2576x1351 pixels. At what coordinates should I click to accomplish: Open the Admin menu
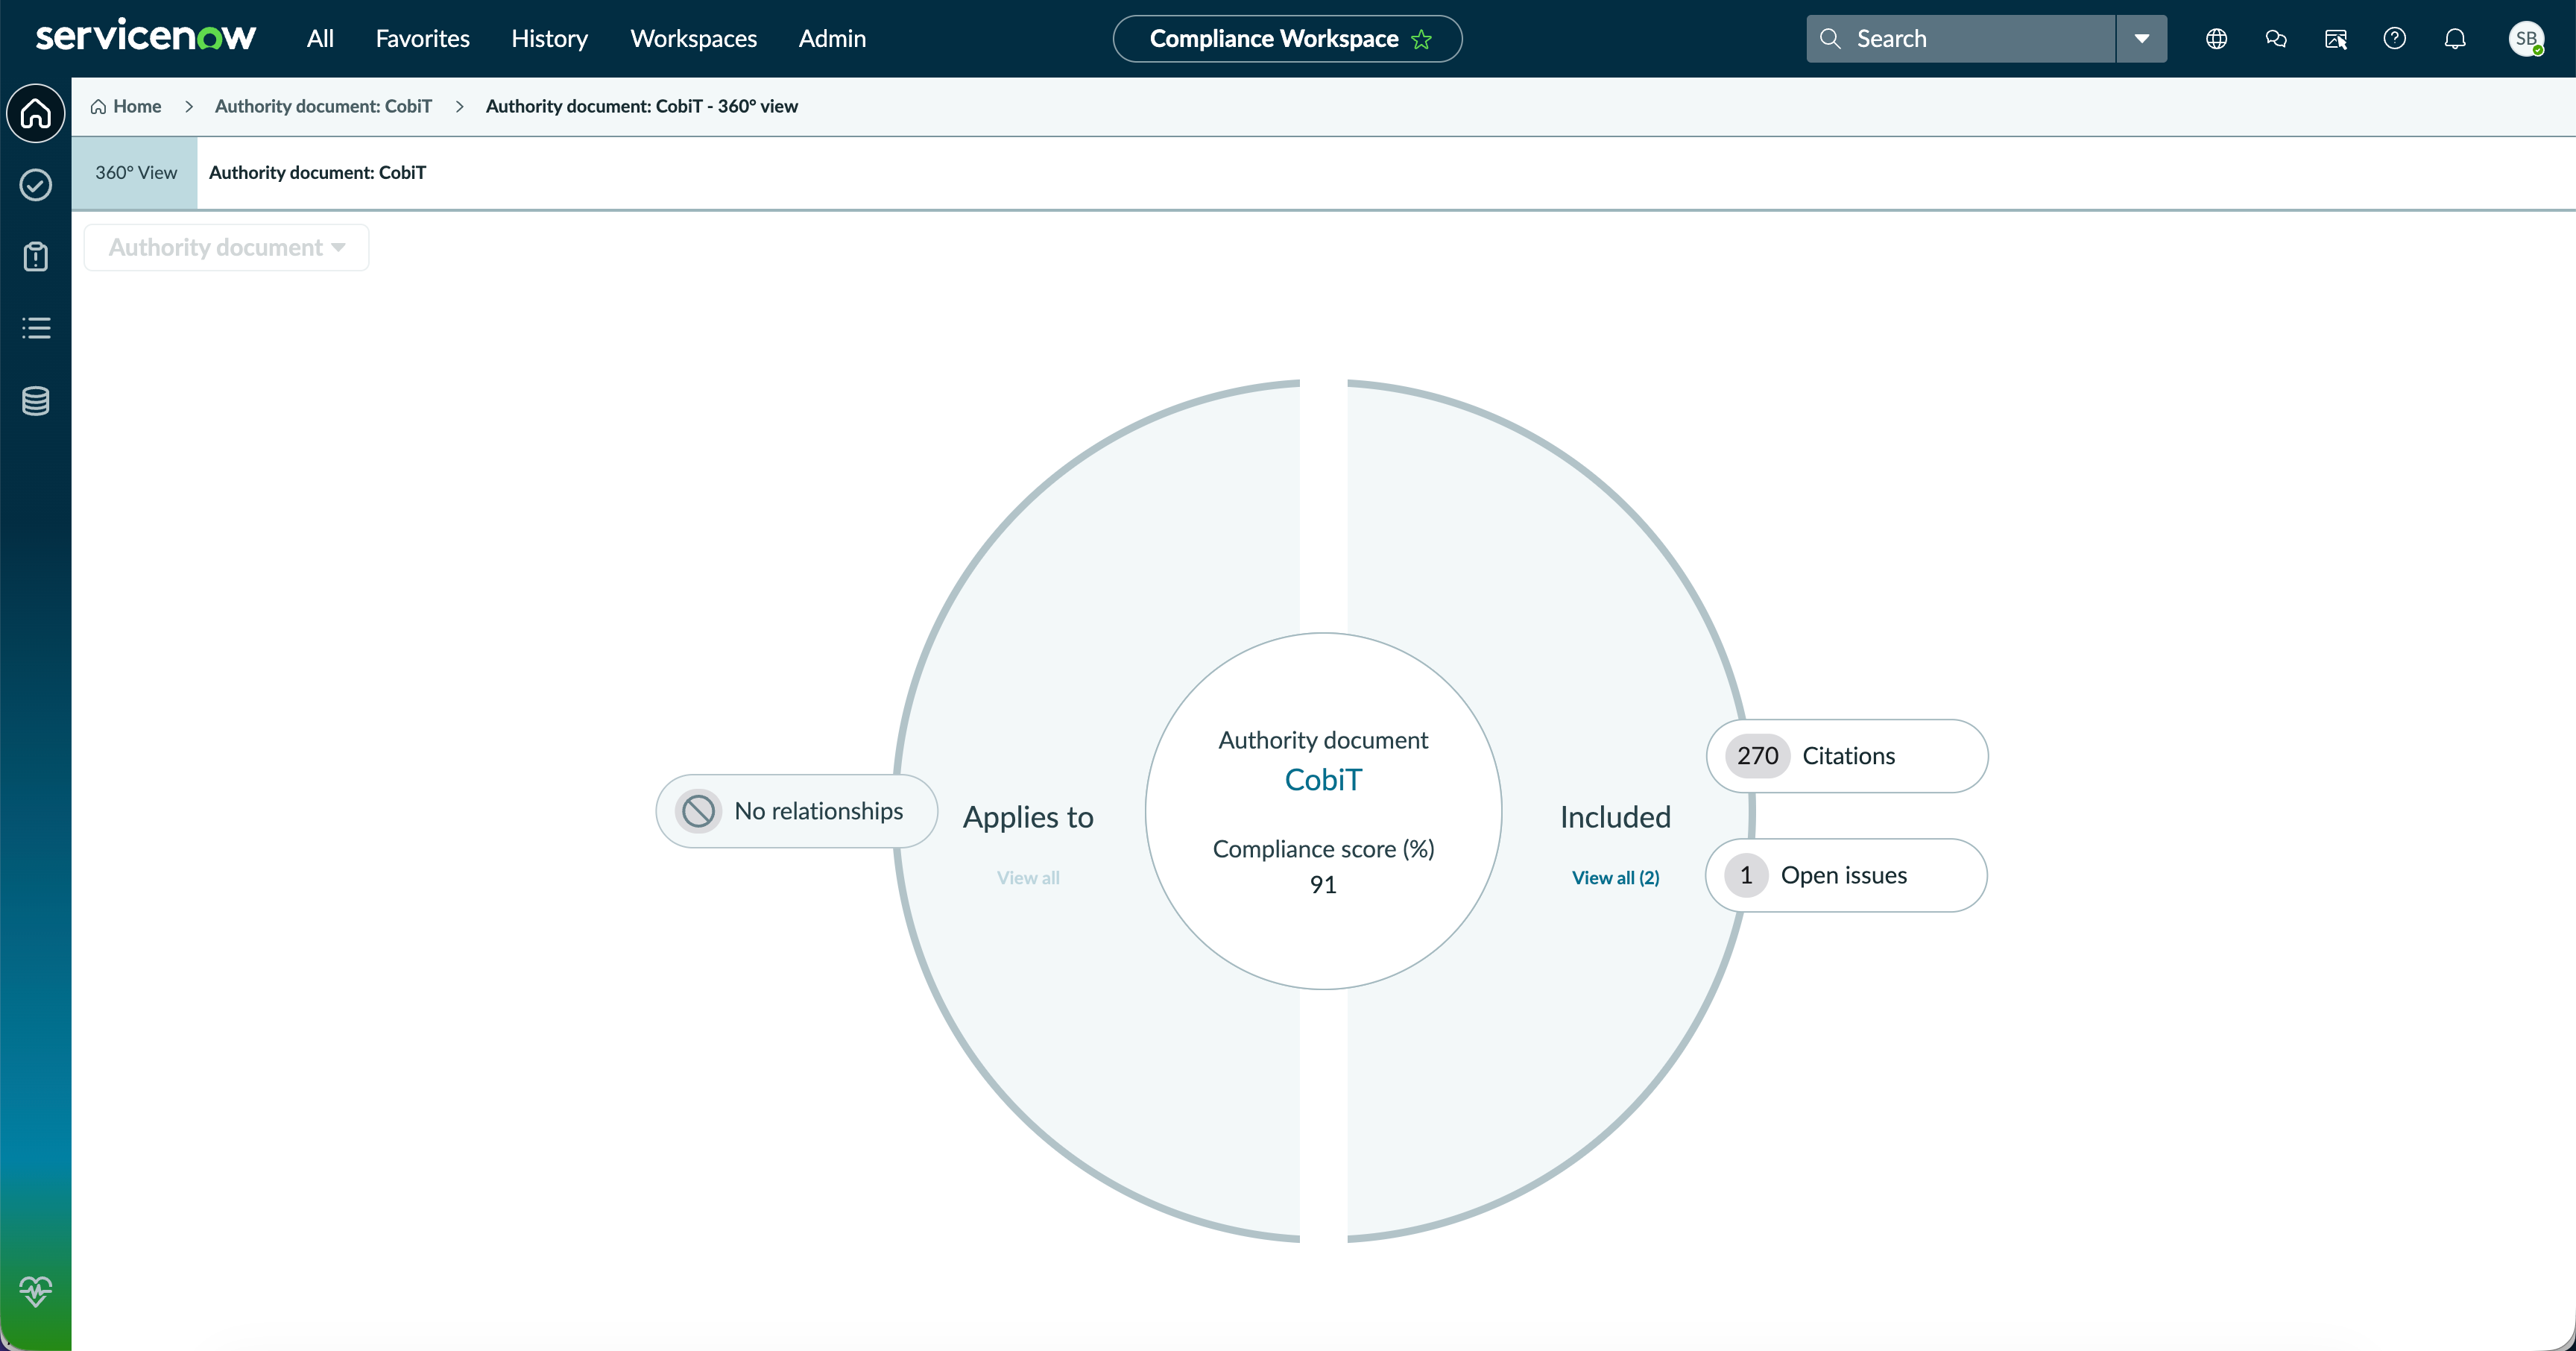tap(832, 38)
